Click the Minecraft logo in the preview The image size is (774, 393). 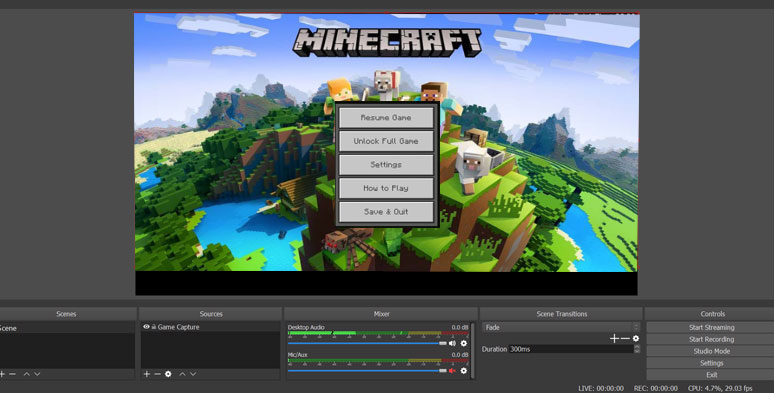click(x=387, y=42)
